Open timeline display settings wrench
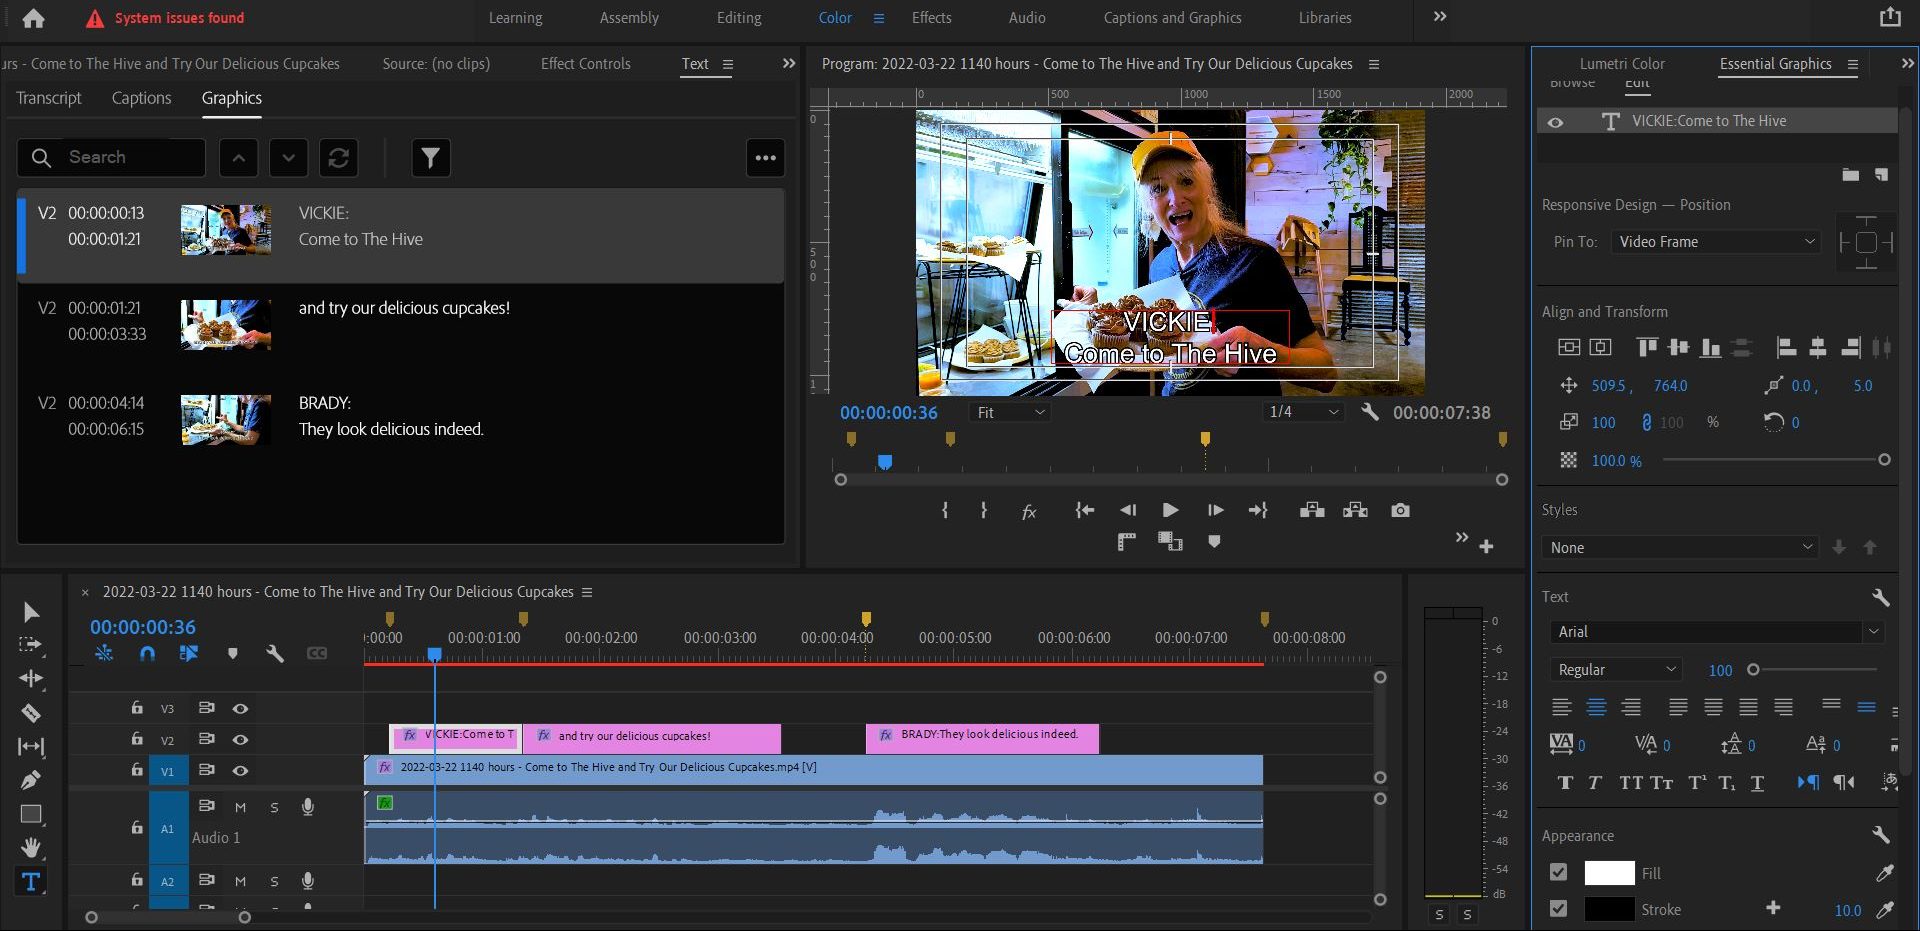Viewport: 1920px width, 931px height. coord(275,653)
